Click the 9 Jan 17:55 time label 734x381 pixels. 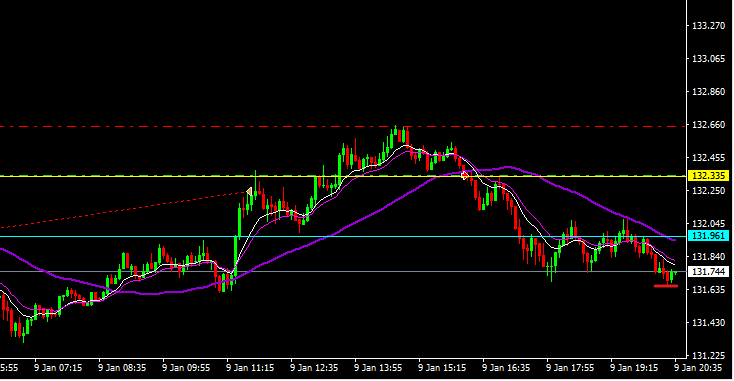[x=570, y=368]
